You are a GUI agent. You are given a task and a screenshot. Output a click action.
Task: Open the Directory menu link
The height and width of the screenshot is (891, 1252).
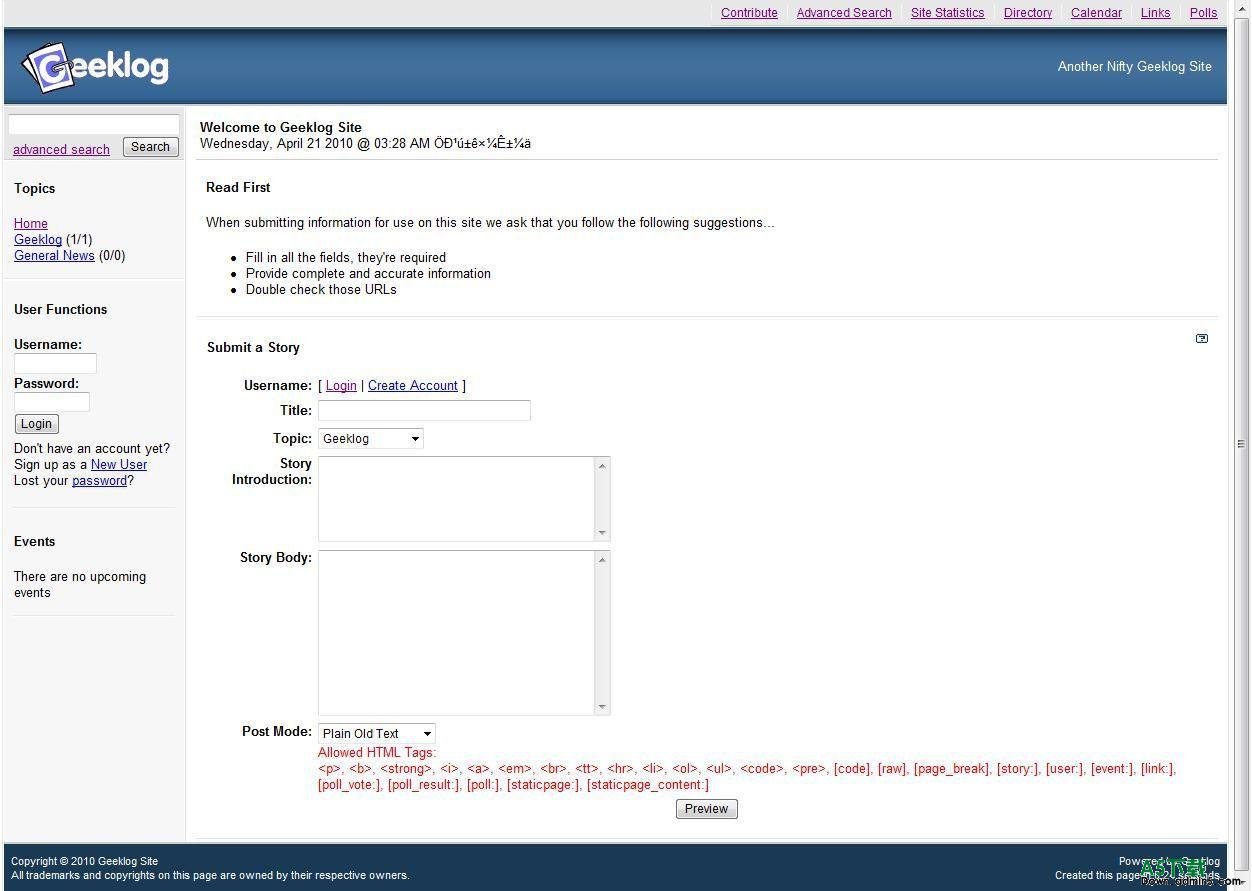(1028, 13)
